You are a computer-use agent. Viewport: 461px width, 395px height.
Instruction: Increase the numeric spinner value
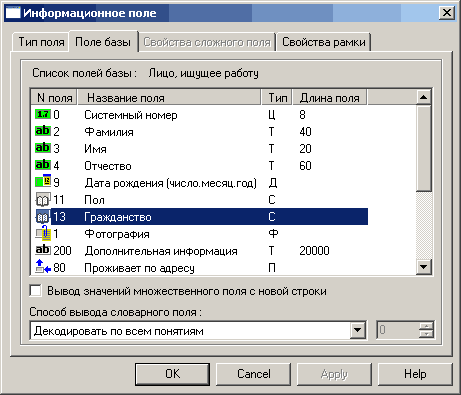(x=426, y=326)
